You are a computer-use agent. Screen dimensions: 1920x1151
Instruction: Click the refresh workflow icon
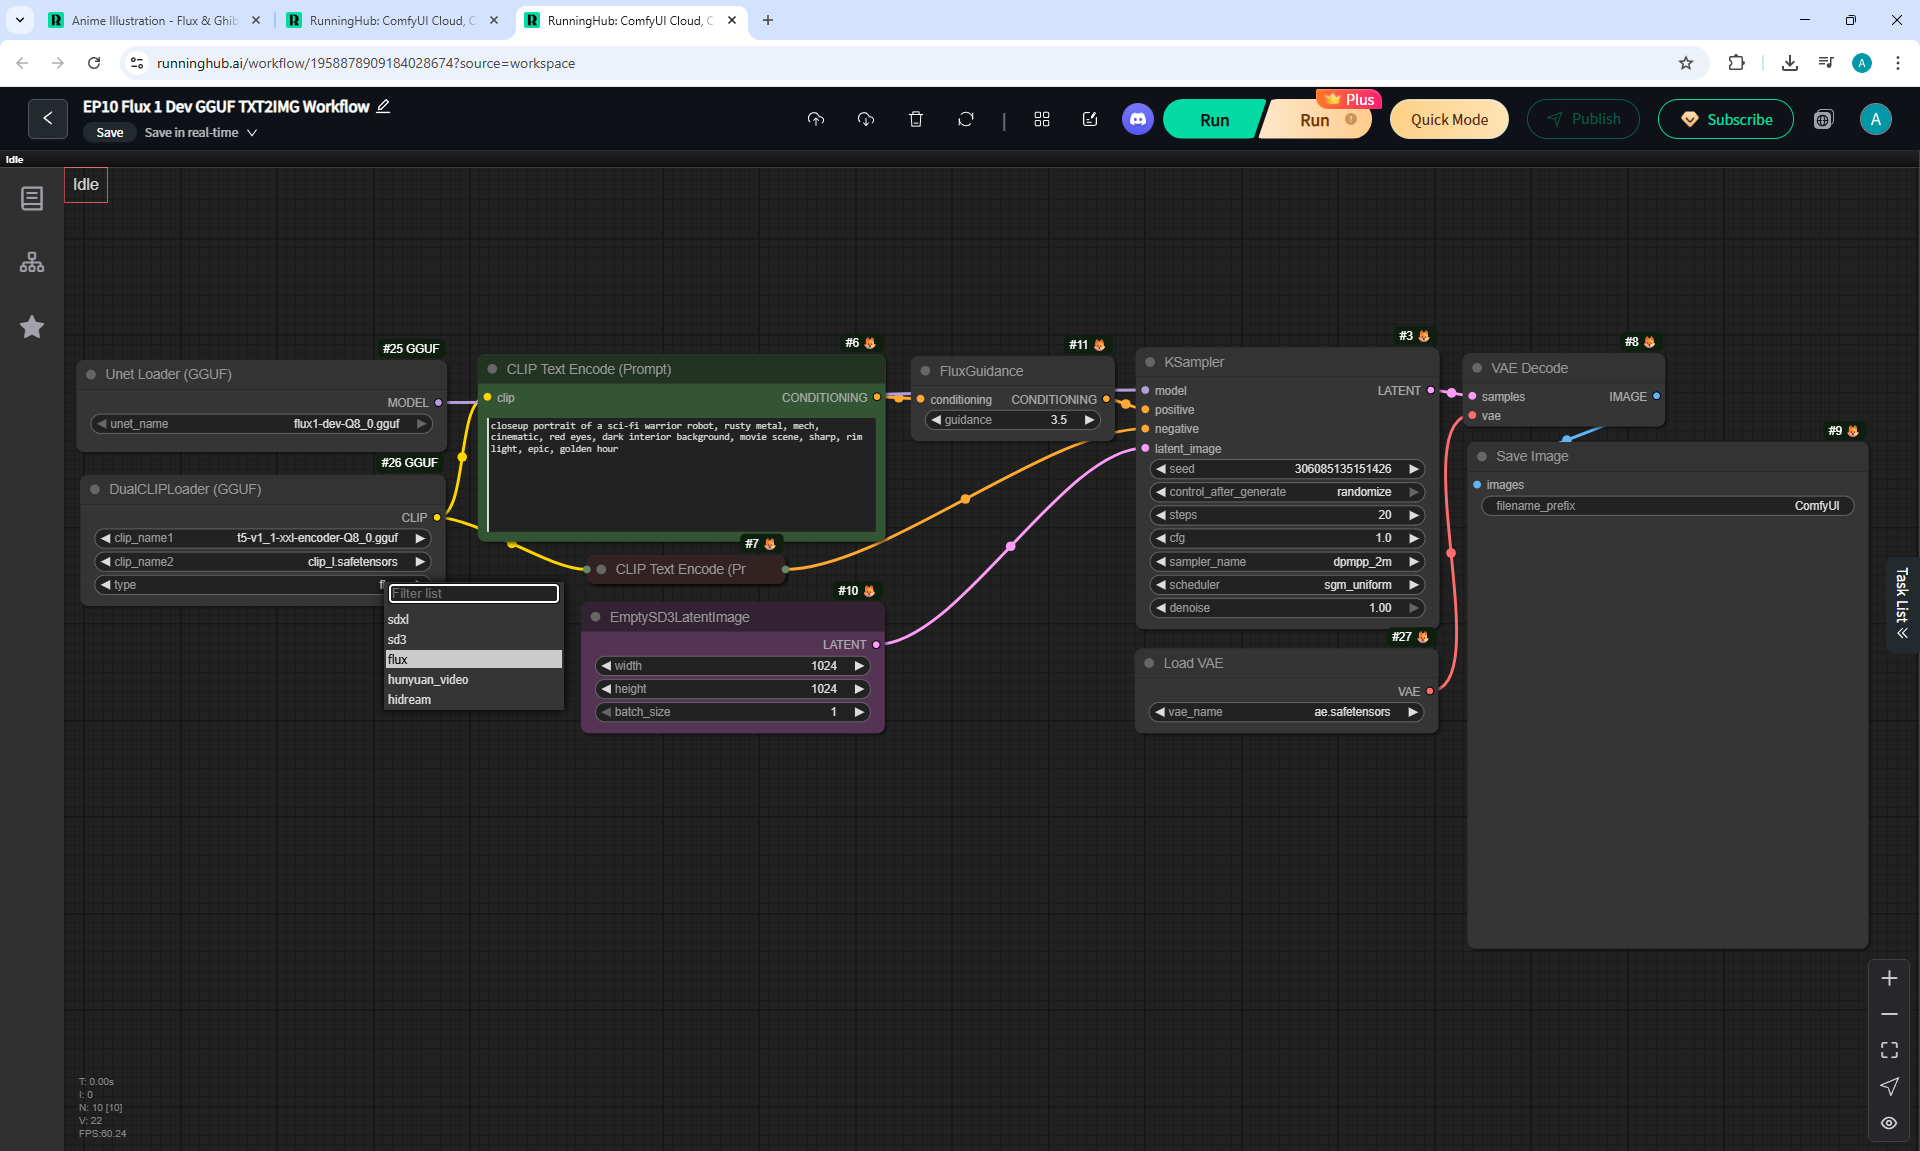click(x=965, y=119)
